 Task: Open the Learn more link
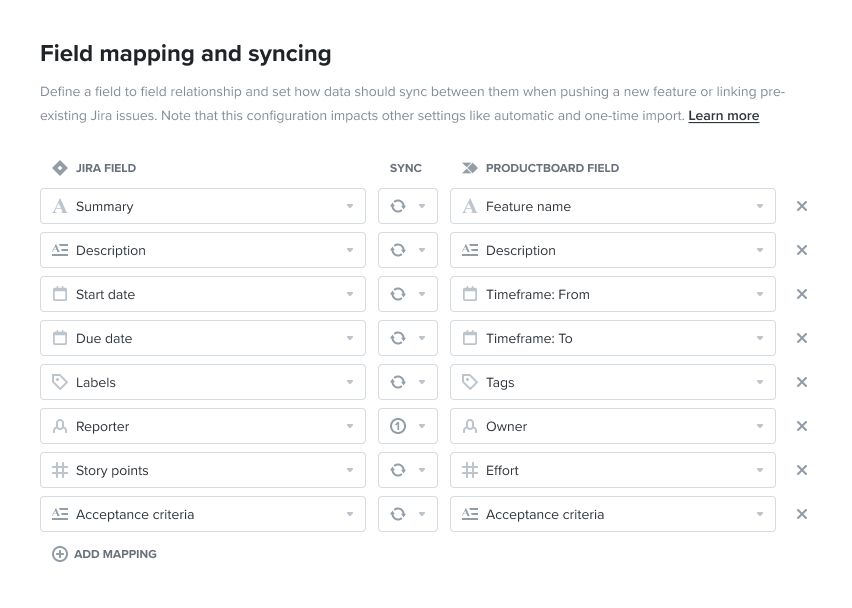[723, 116]
